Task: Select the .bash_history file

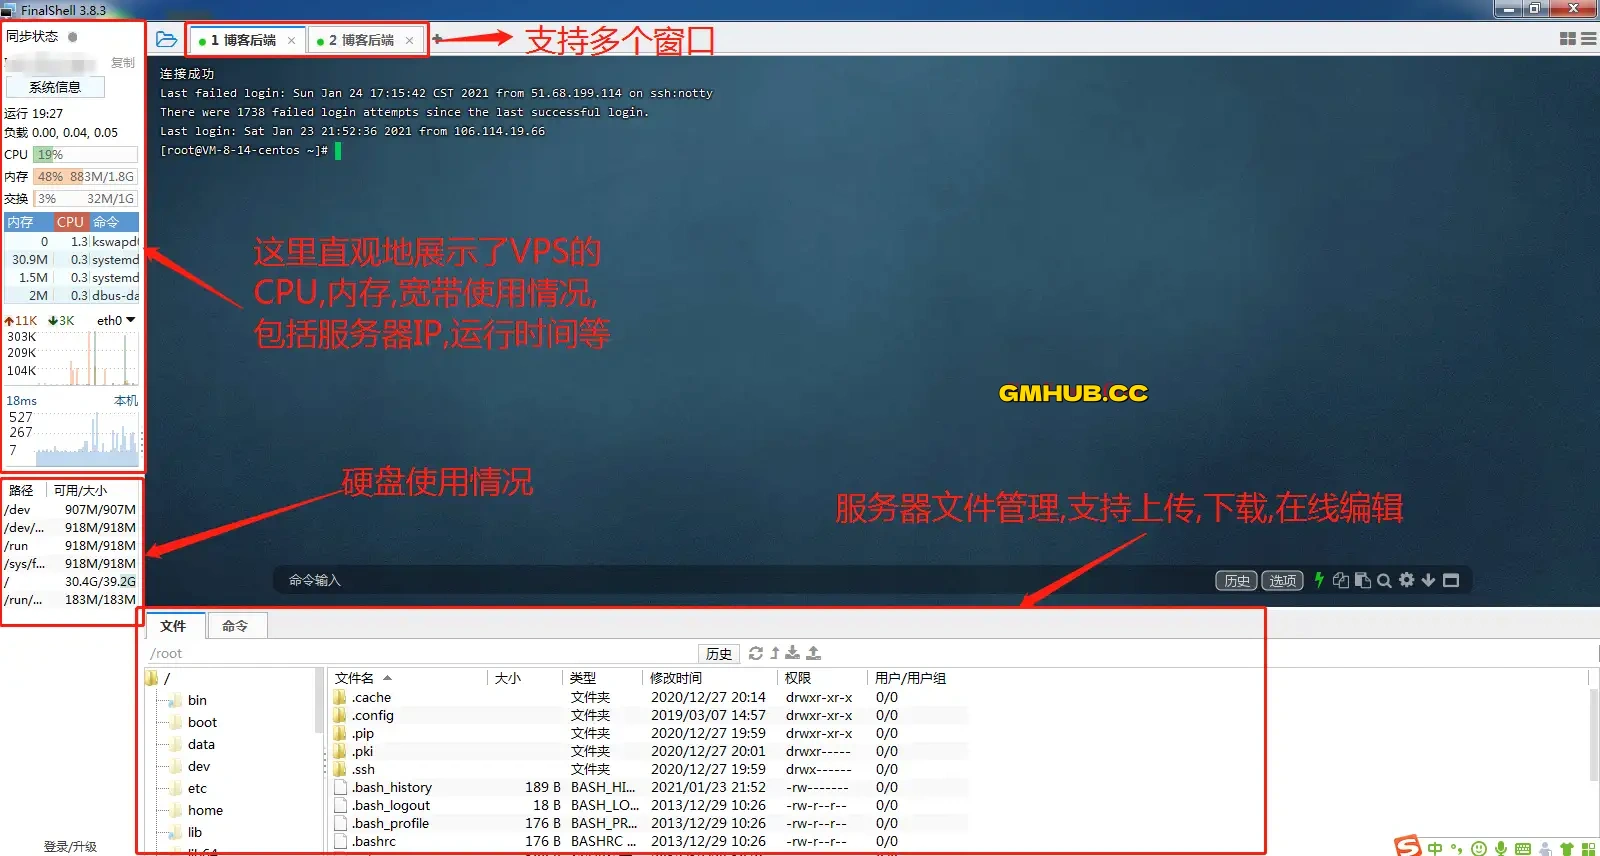Action: click(x=650, y=787)
